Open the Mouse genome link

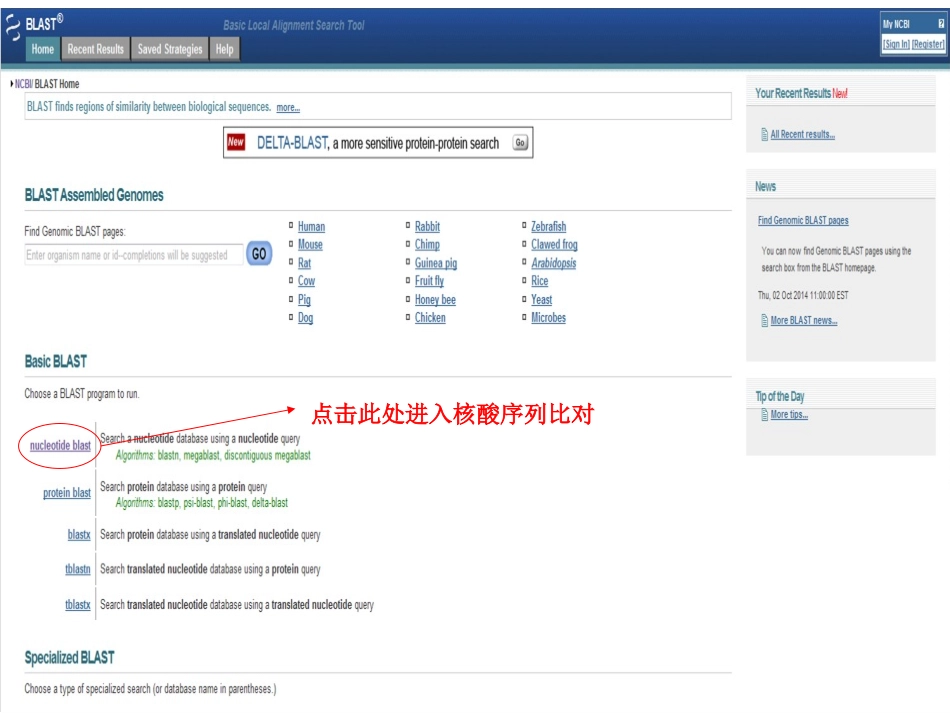click(x=310, y=245)
